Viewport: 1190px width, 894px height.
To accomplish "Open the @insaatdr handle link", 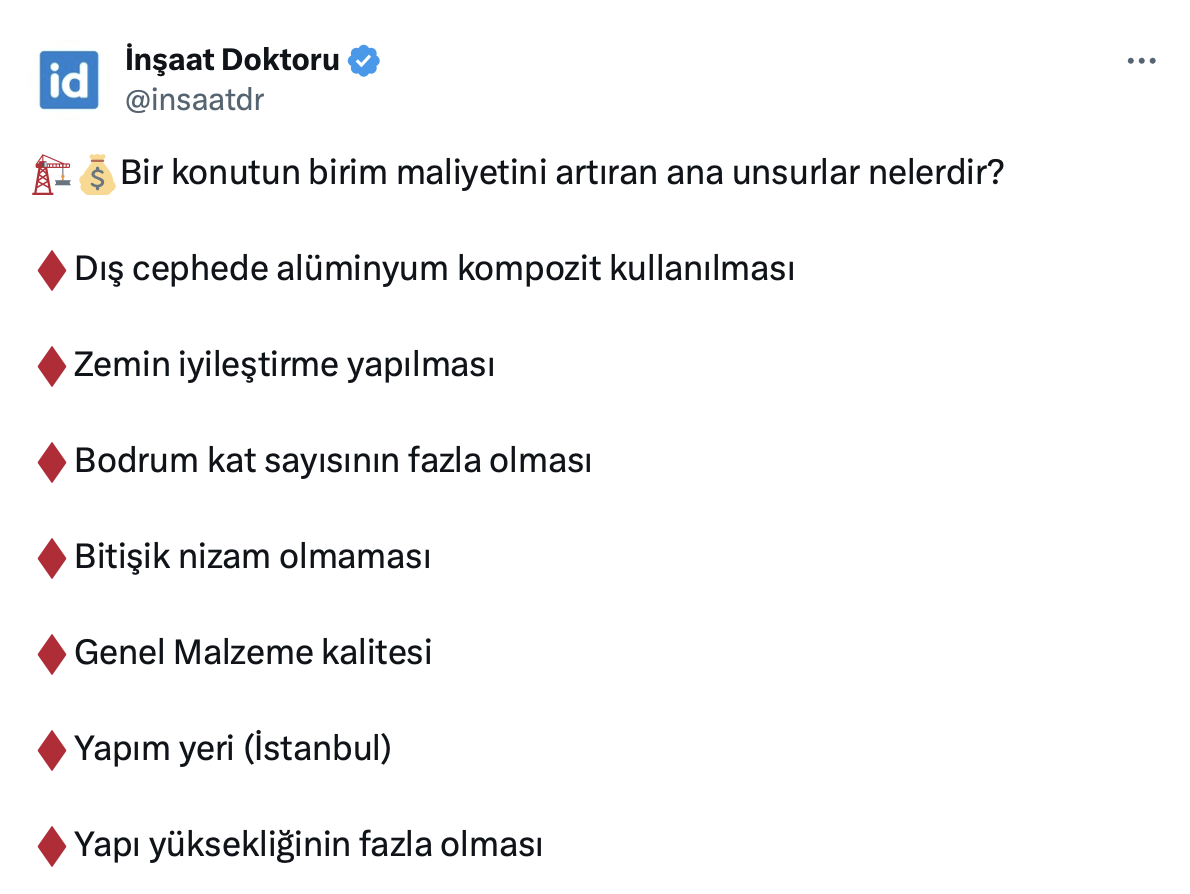I will pos(194,100).
